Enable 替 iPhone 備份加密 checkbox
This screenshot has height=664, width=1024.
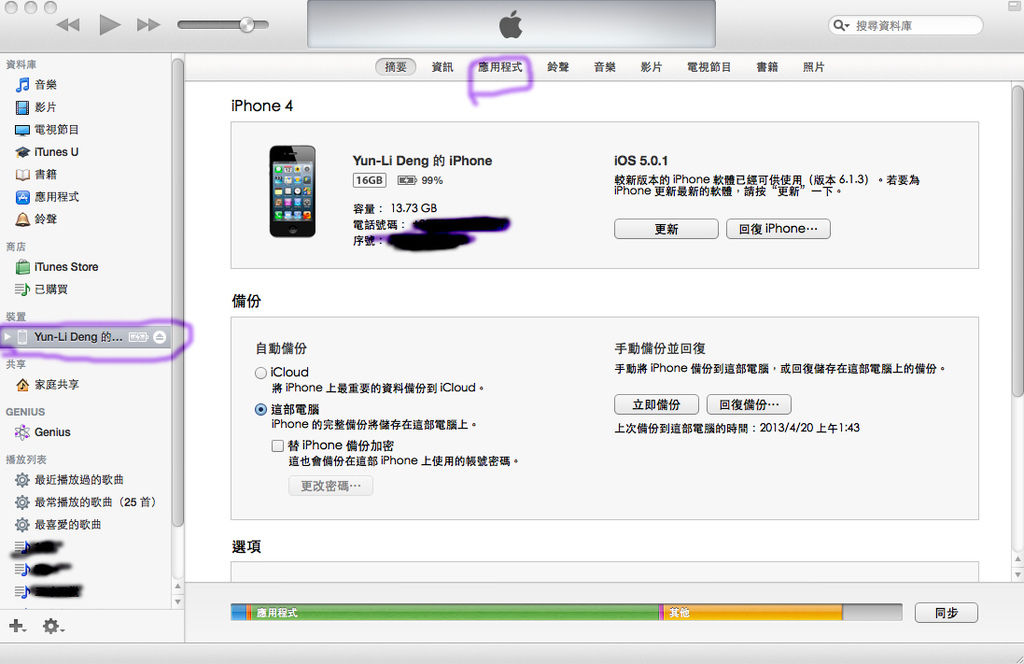pyautogui.click(x=278, y=446)
